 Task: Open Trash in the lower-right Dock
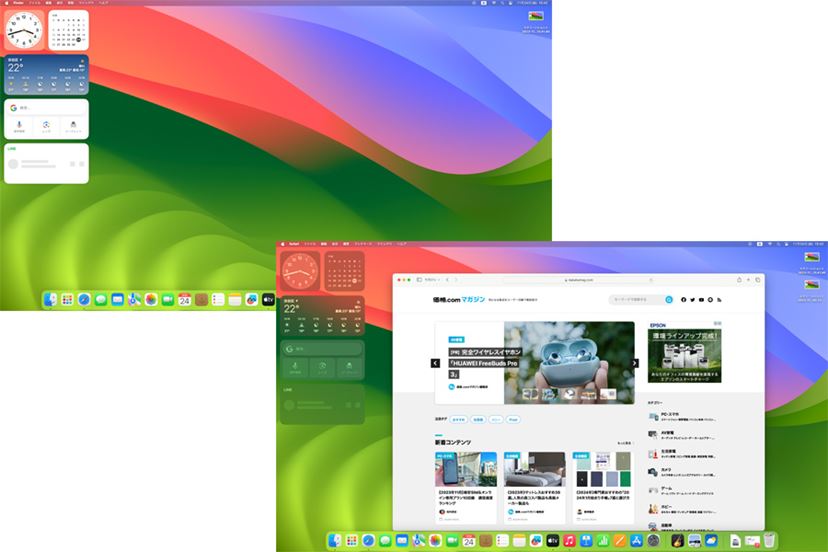click(768, 540)
